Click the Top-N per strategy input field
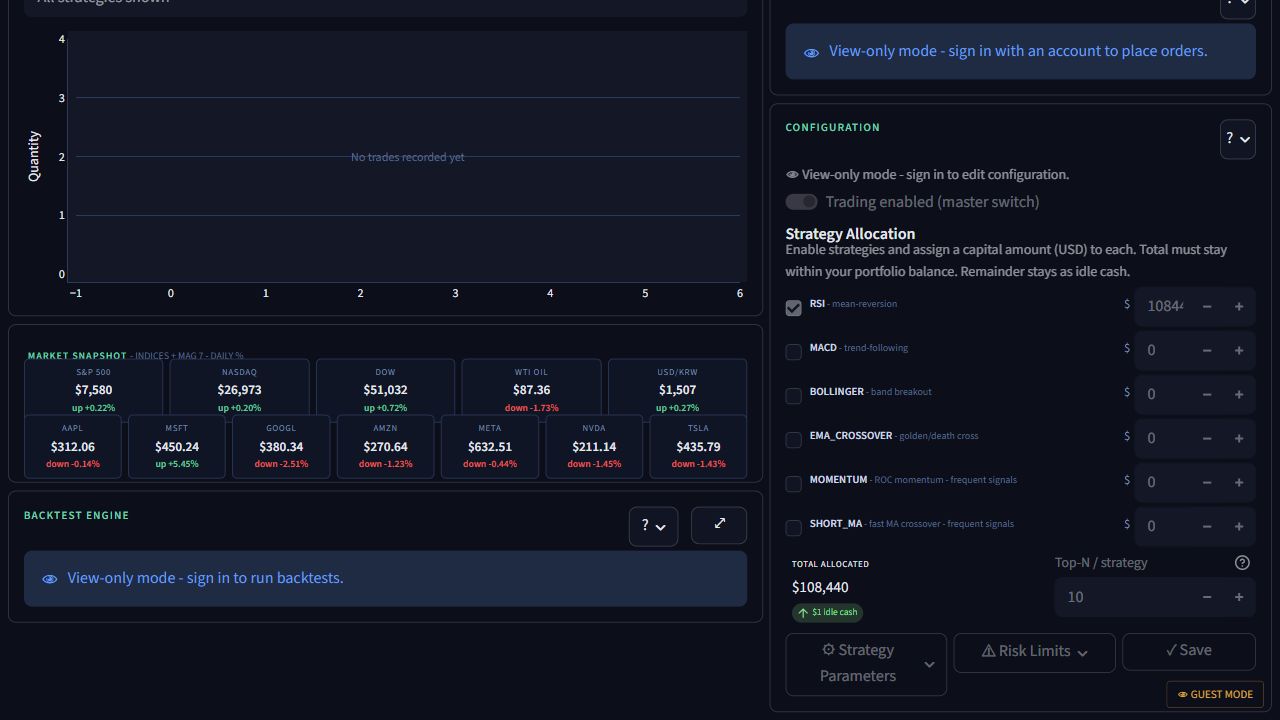1280x720 pixels. point(1123,597)
